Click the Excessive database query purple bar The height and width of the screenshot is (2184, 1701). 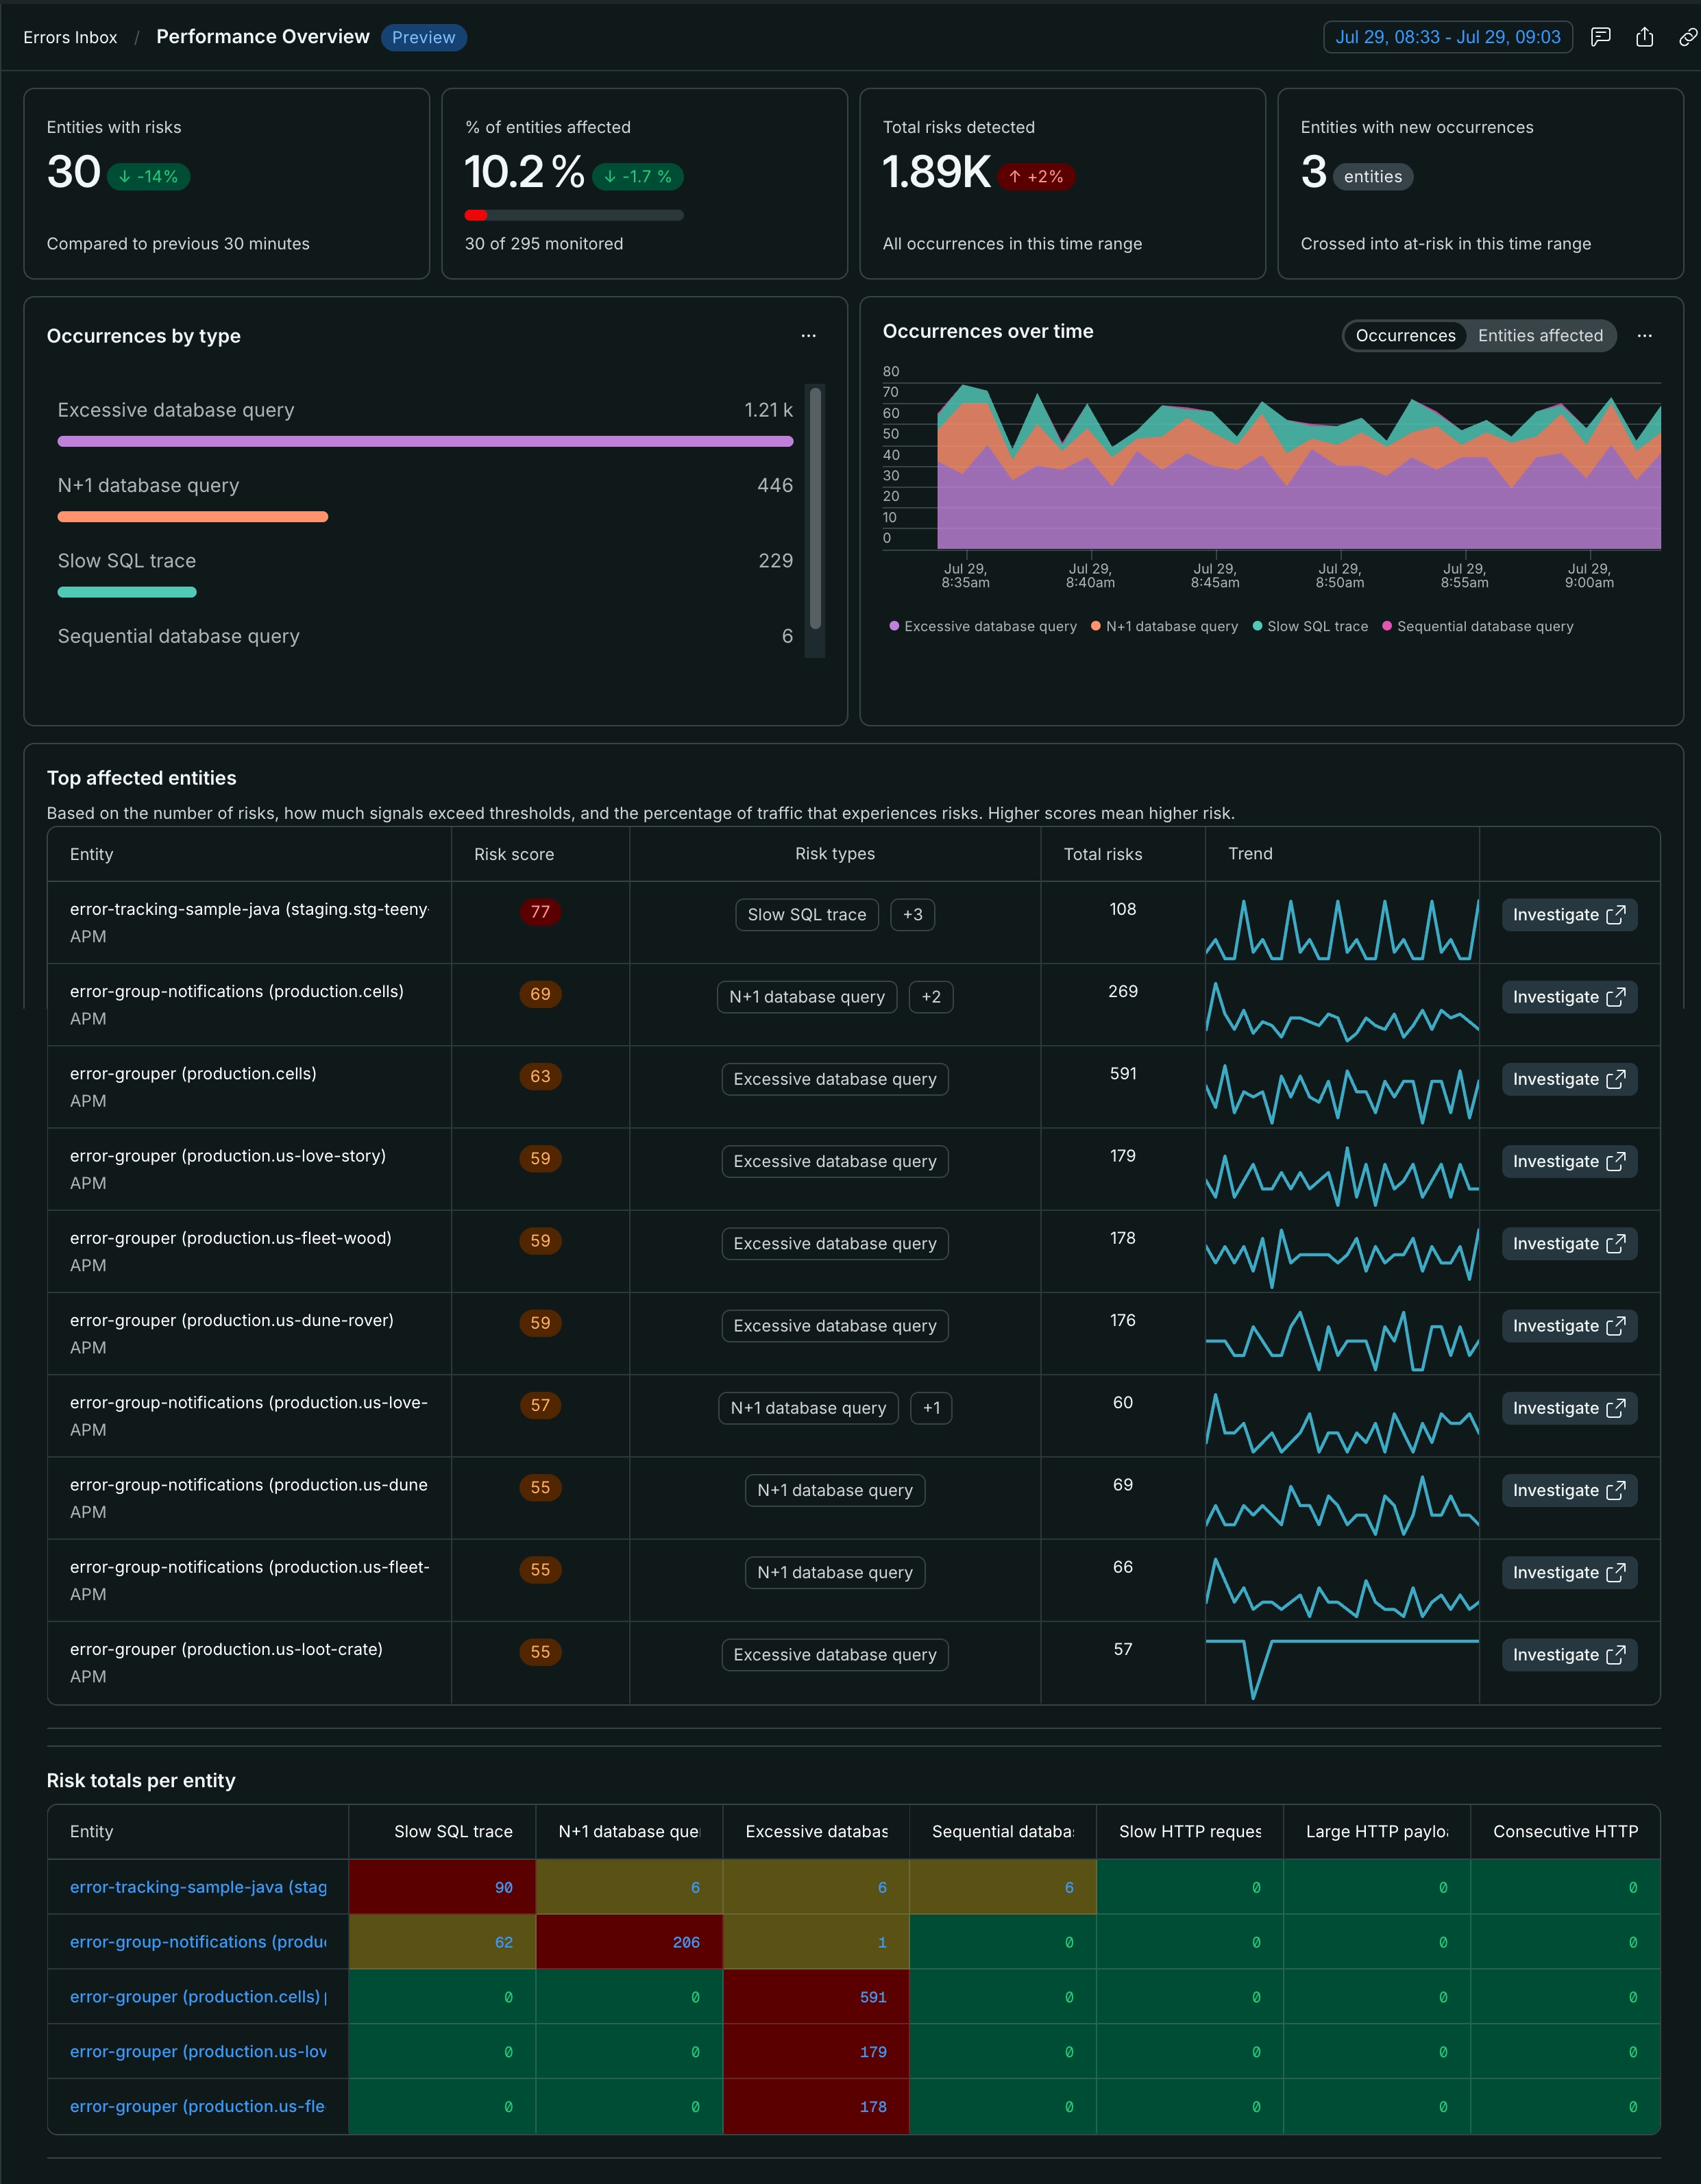click(425, 441)
